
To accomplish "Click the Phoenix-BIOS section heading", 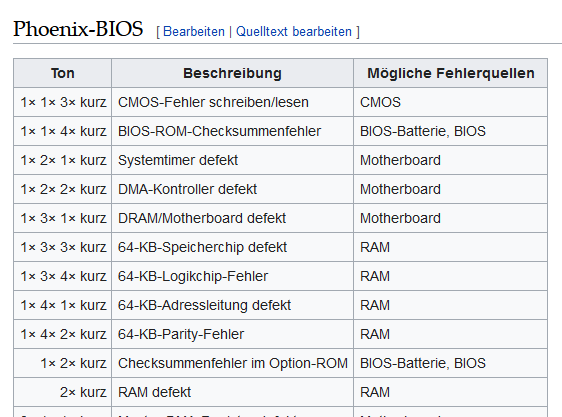I will click(78, 29).
